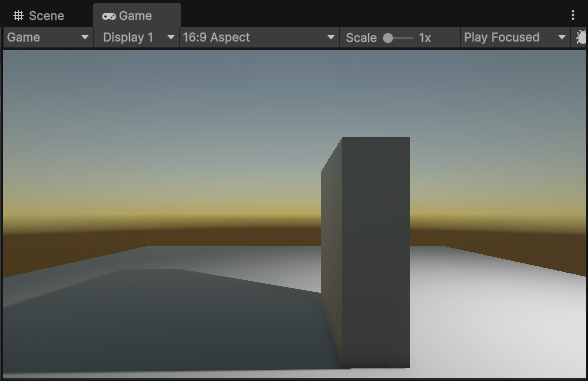The image size is (588, 381).
Task: Select the Game tab
Action: point(137,16)
